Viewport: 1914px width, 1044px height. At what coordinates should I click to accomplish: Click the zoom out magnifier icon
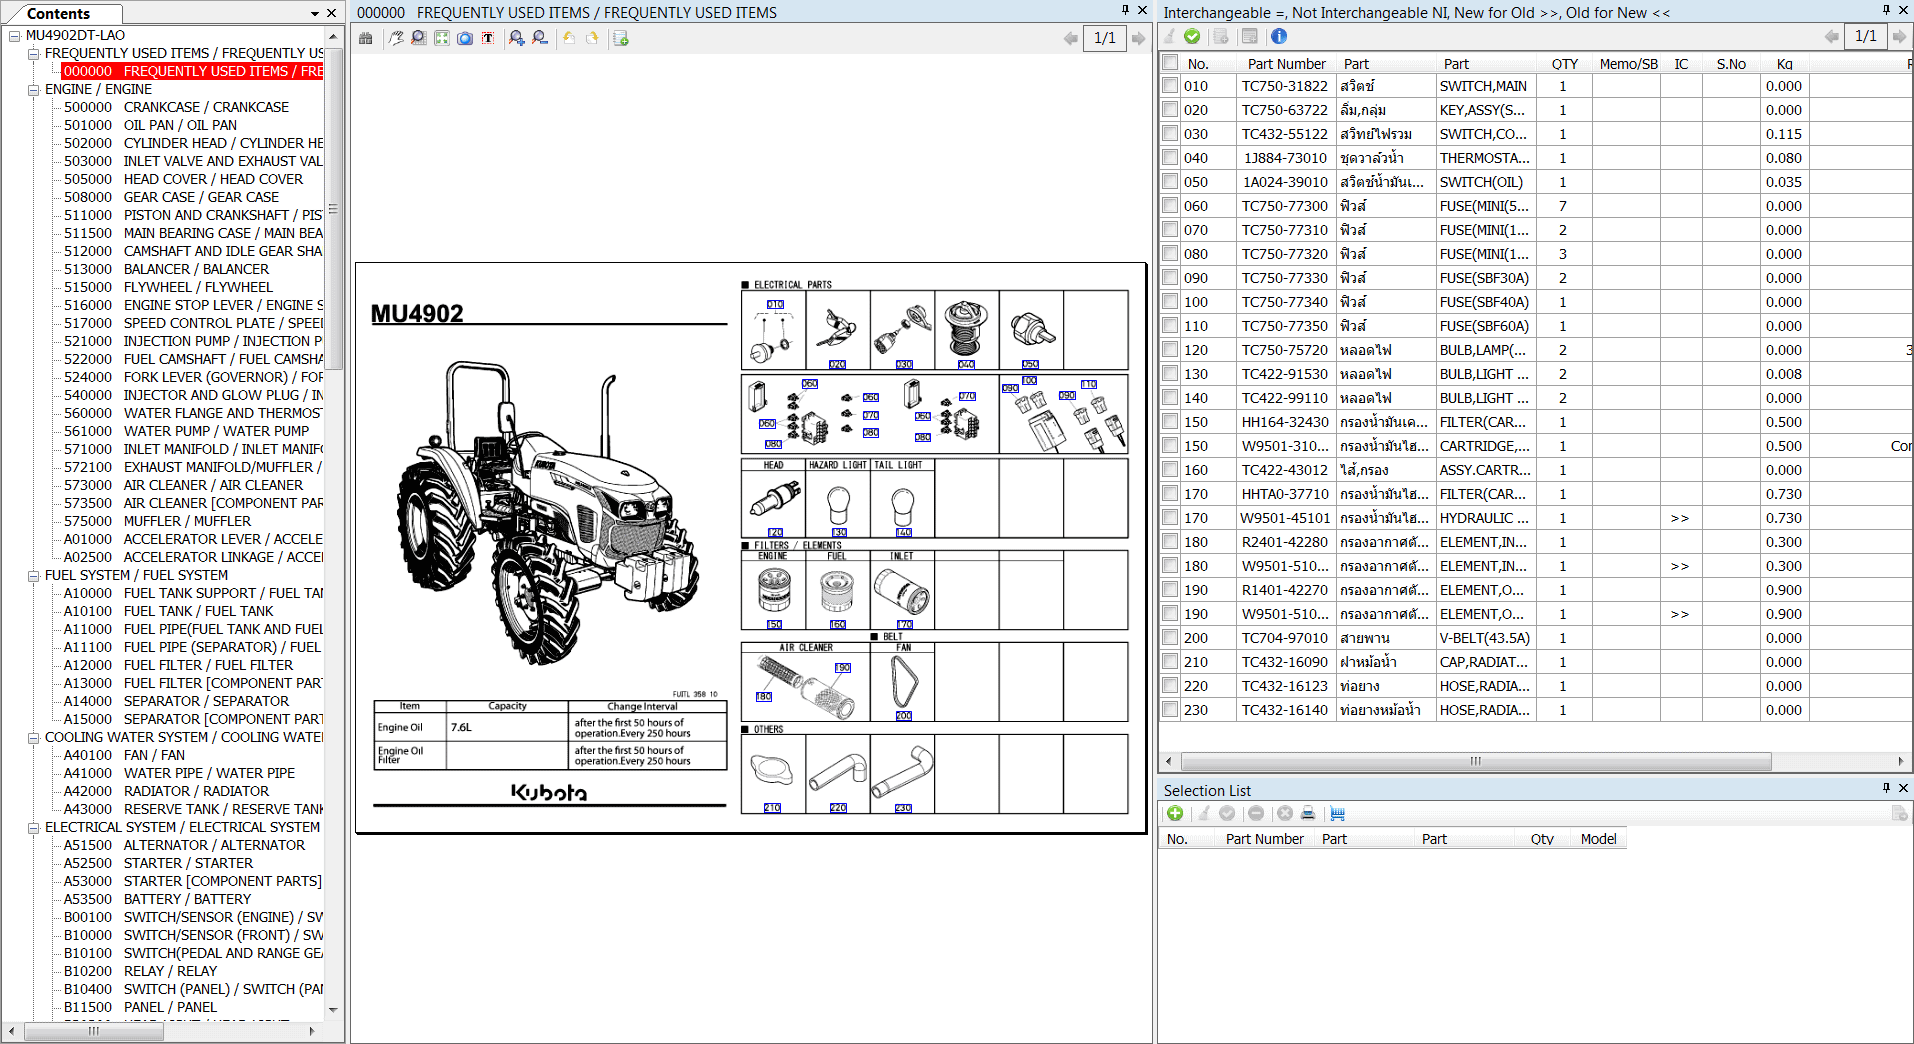(x=540, y=38)
